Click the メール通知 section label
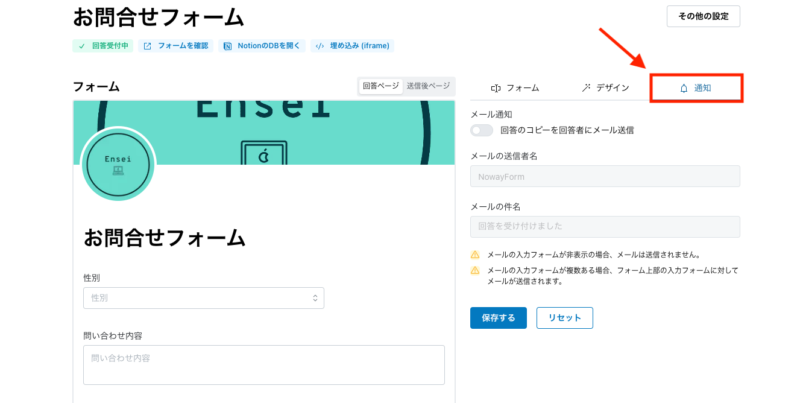 coord(491,114)
